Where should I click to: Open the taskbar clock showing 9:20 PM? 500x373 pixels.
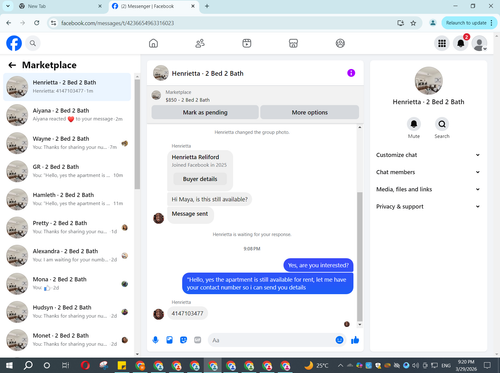(x=466, y=365)
